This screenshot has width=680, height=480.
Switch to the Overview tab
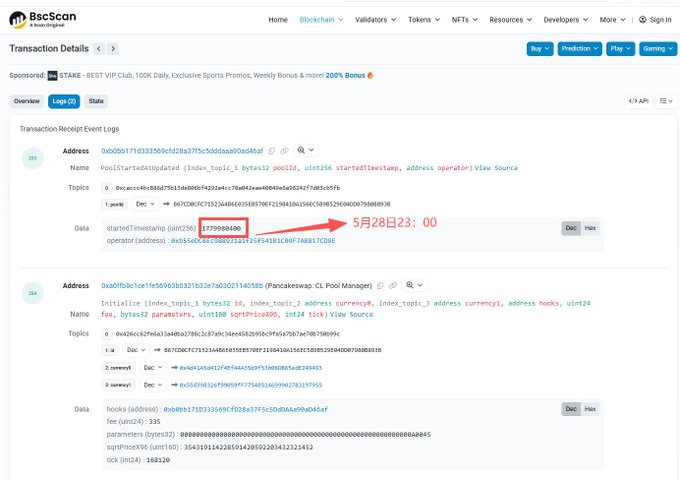click(26, 101)
